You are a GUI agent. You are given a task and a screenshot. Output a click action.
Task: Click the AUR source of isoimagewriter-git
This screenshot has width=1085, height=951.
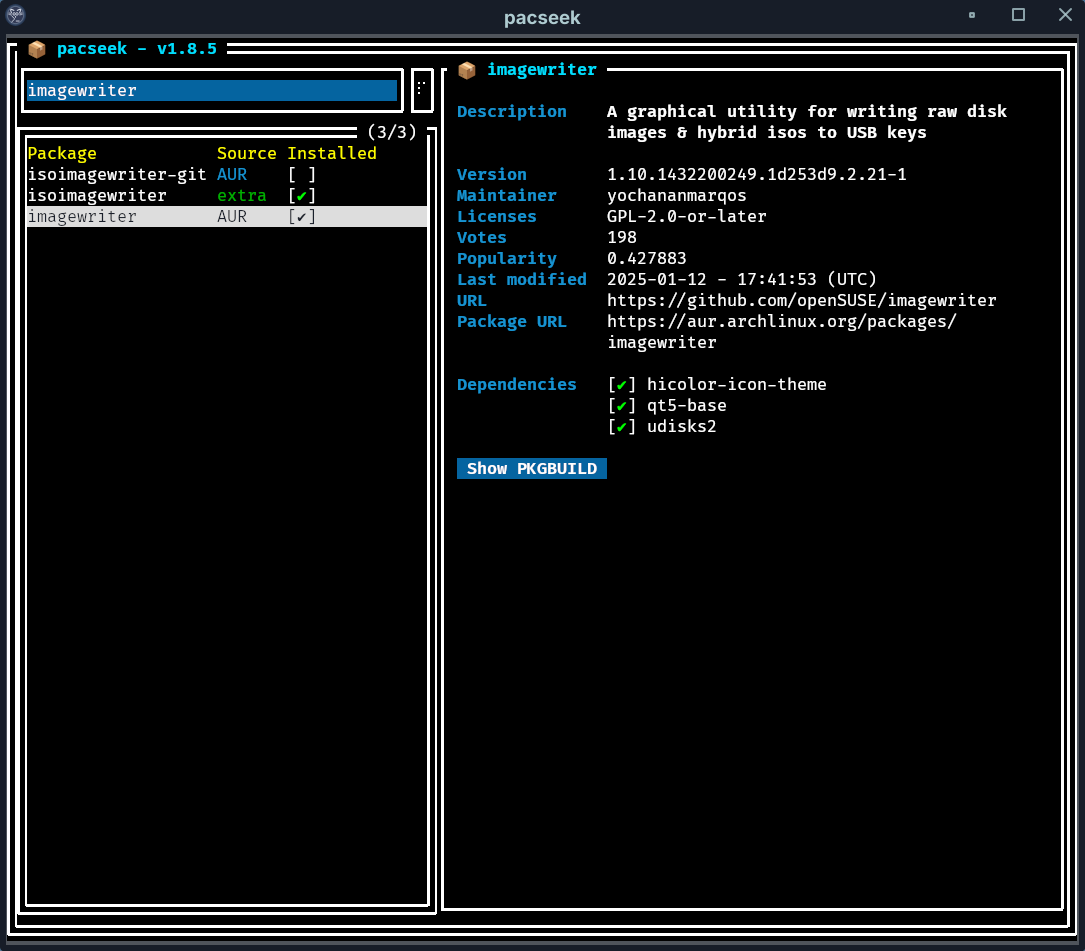click(232, 174)
